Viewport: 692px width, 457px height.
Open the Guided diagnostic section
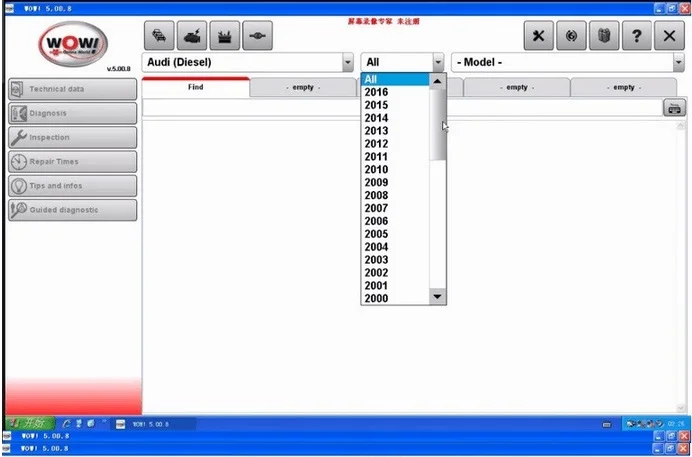pyautogui.click(x=73, y=210)
